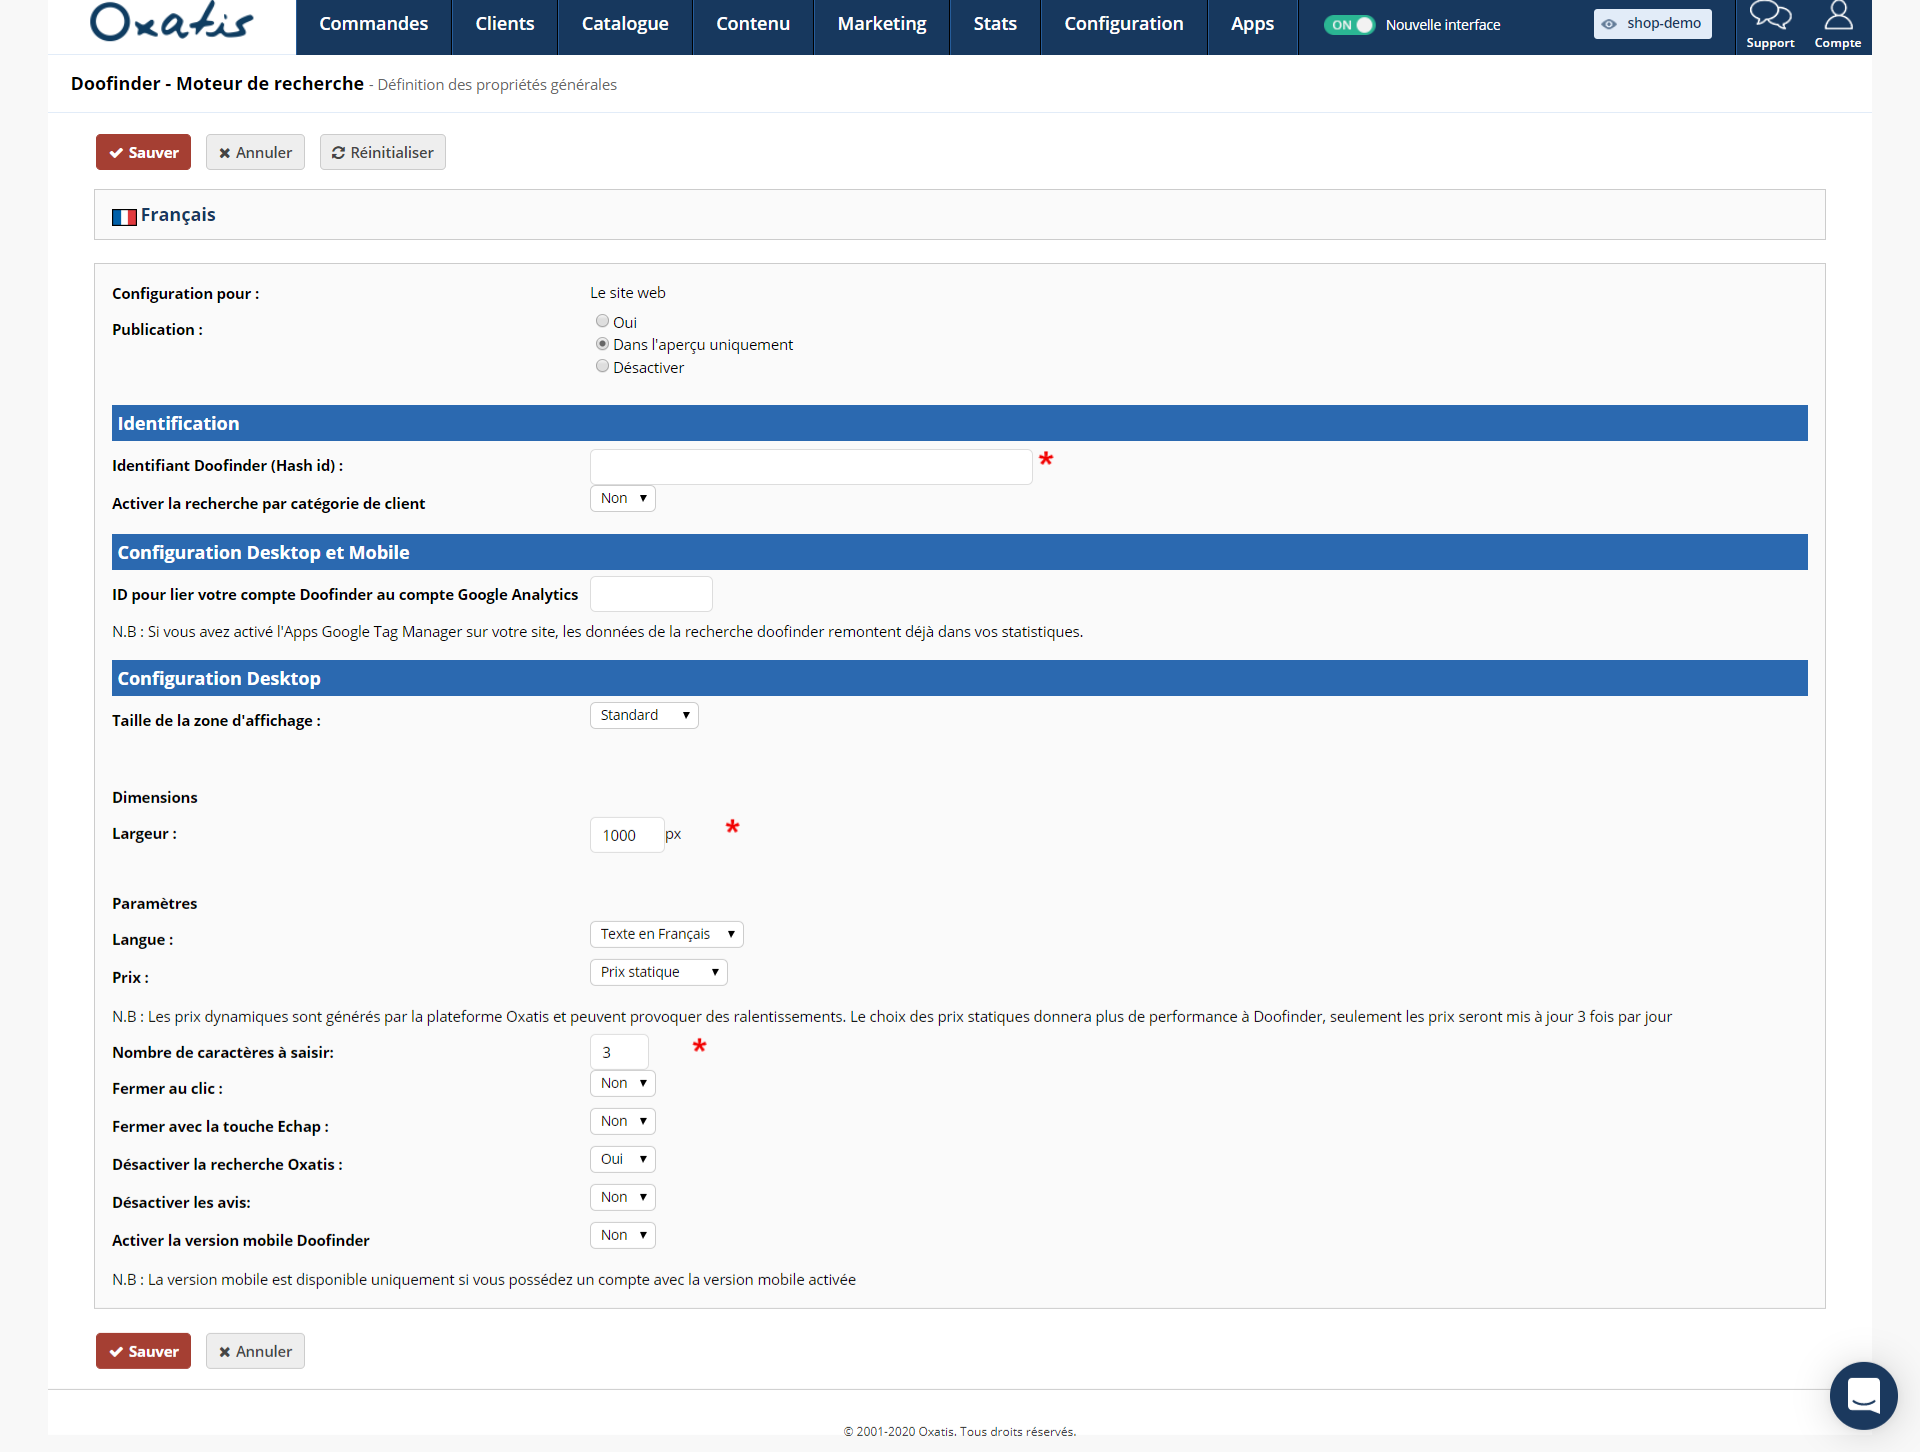The width and height of the screenshot is (1920, 1452).
Task: Click the Le site web text
Action: [x=627, y=293]
